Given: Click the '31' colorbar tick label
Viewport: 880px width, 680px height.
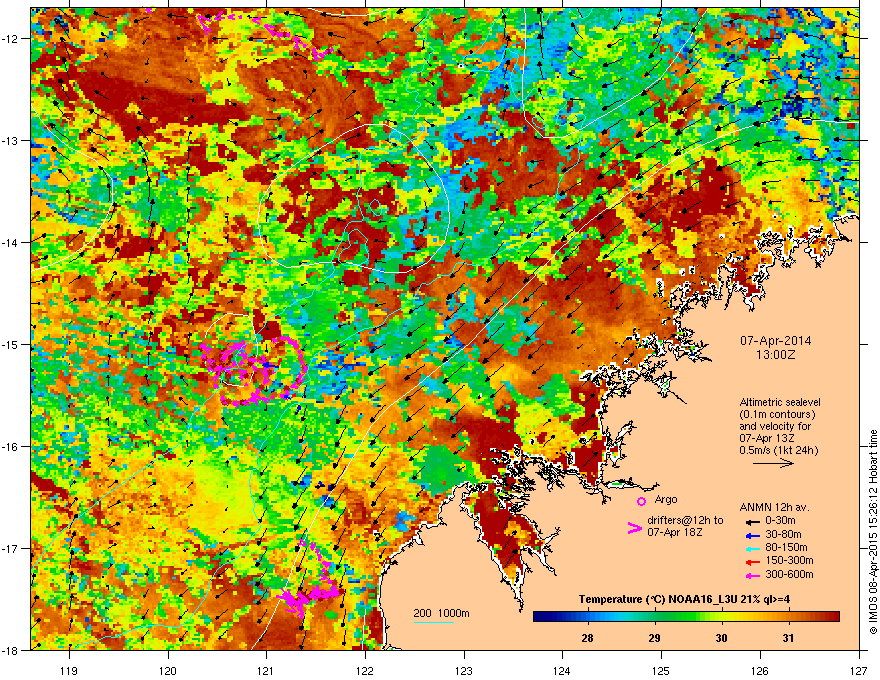Looking at the screenshot, I should tap(789, 638).
